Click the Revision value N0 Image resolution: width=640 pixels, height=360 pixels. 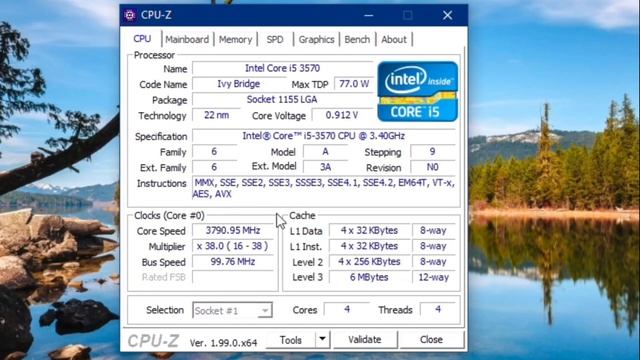click(x=432, y=167)
